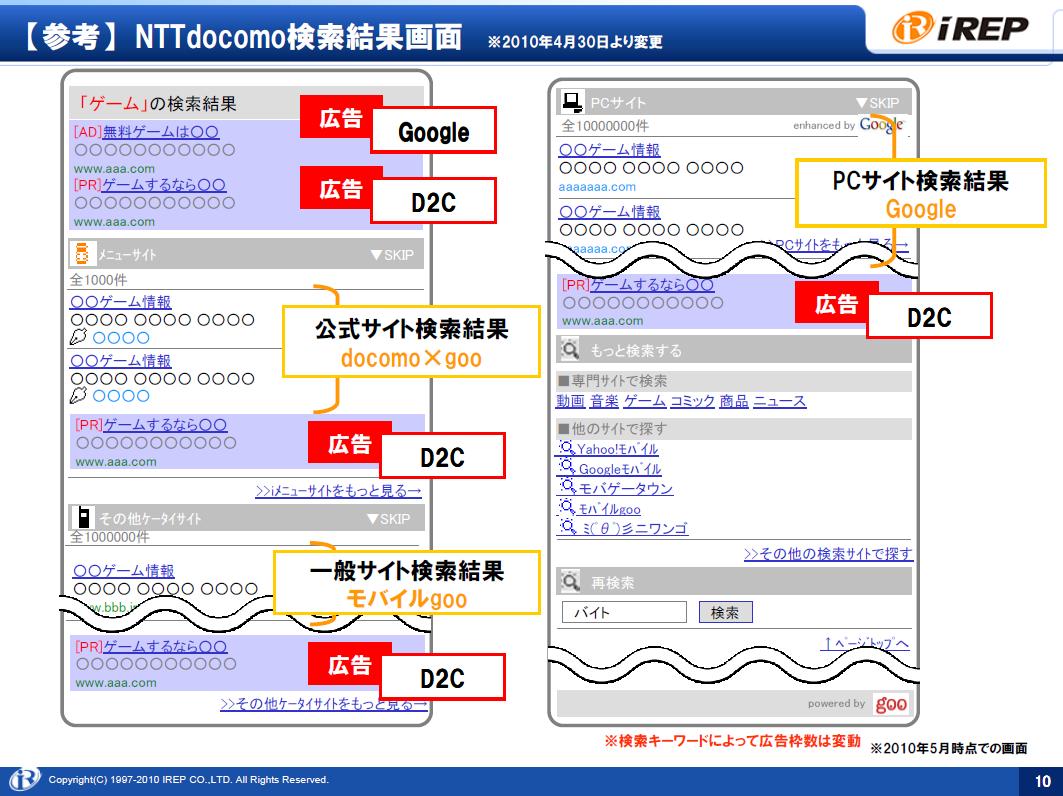Click 全1000件 result count text
The height and width of the screenshot is (796, 1063).
pos(98,280)
